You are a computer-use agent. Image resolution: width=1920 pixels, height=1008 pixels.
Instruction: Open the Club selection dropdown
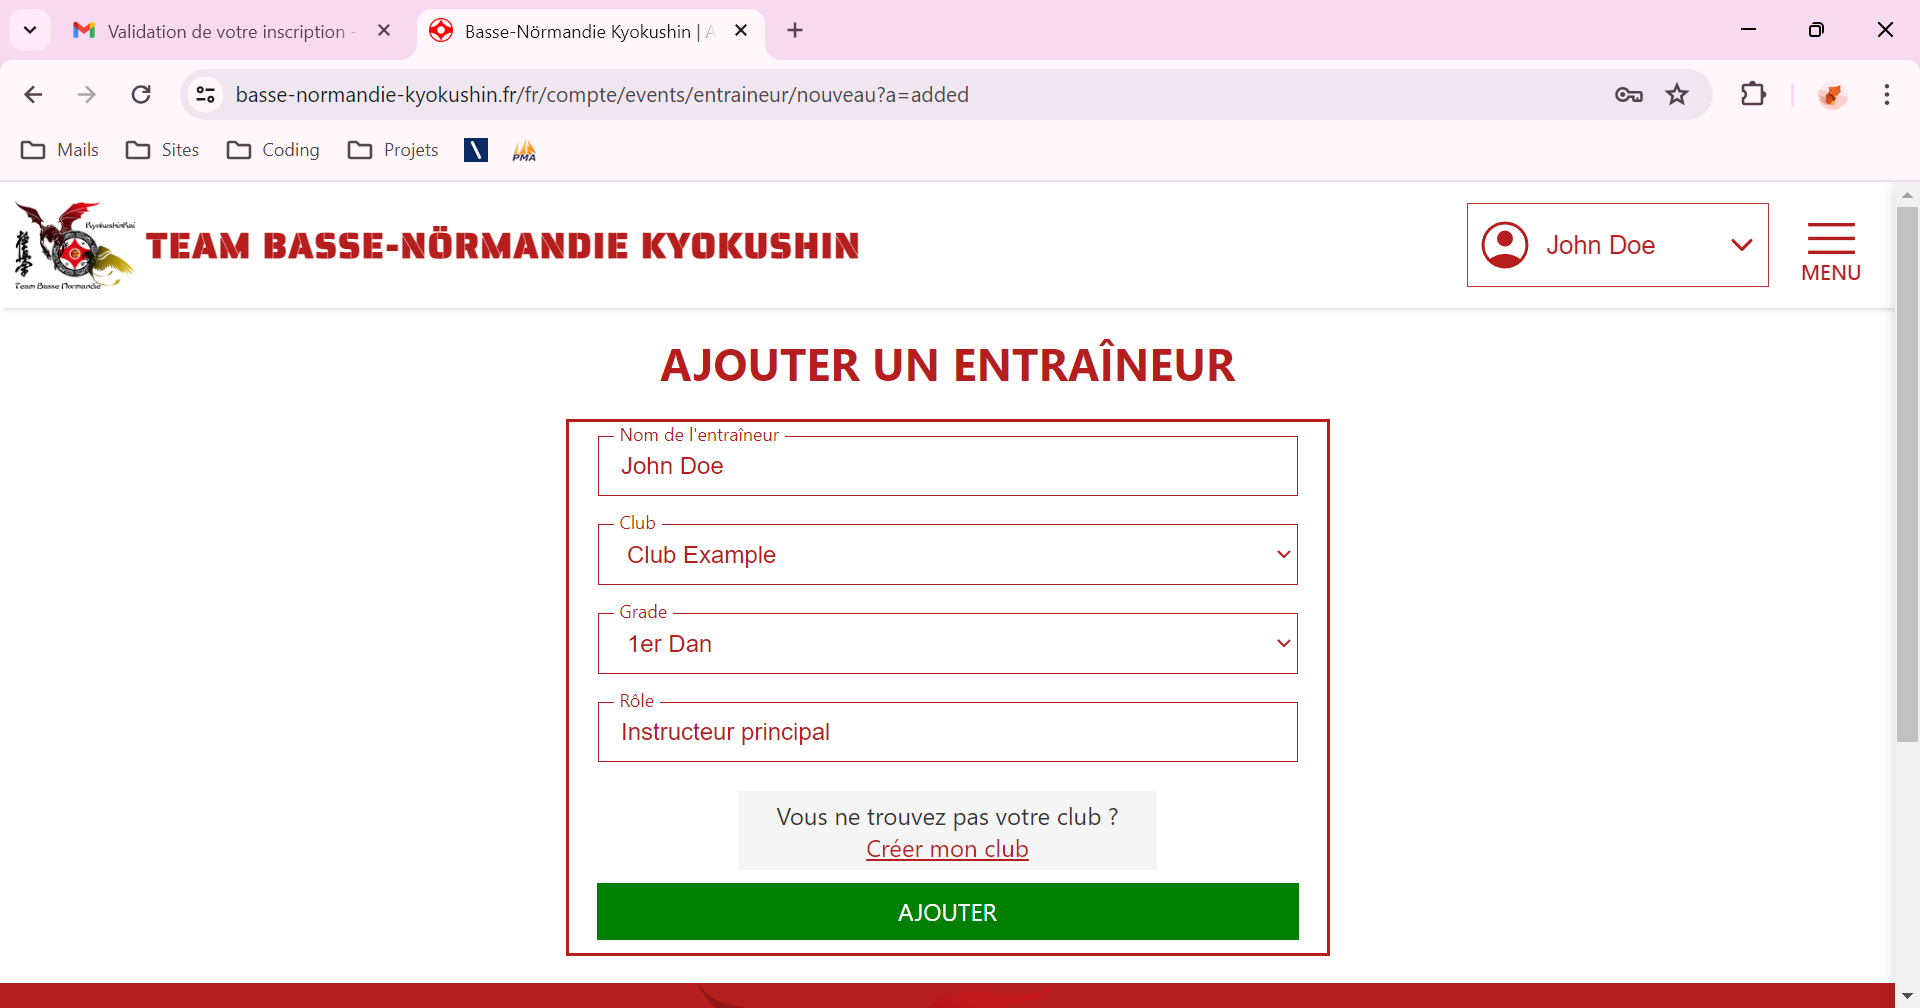click(947, 555)
